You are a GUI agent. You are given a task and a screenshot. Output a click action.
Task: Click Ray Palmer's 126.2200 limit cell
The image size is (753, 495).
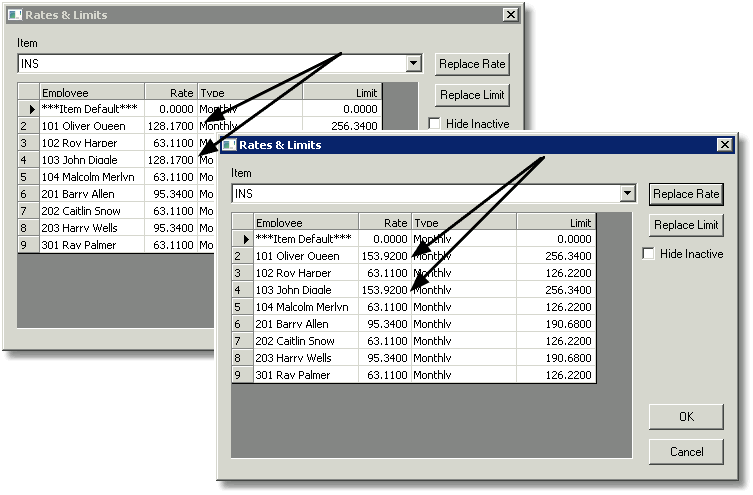[556, 375]
